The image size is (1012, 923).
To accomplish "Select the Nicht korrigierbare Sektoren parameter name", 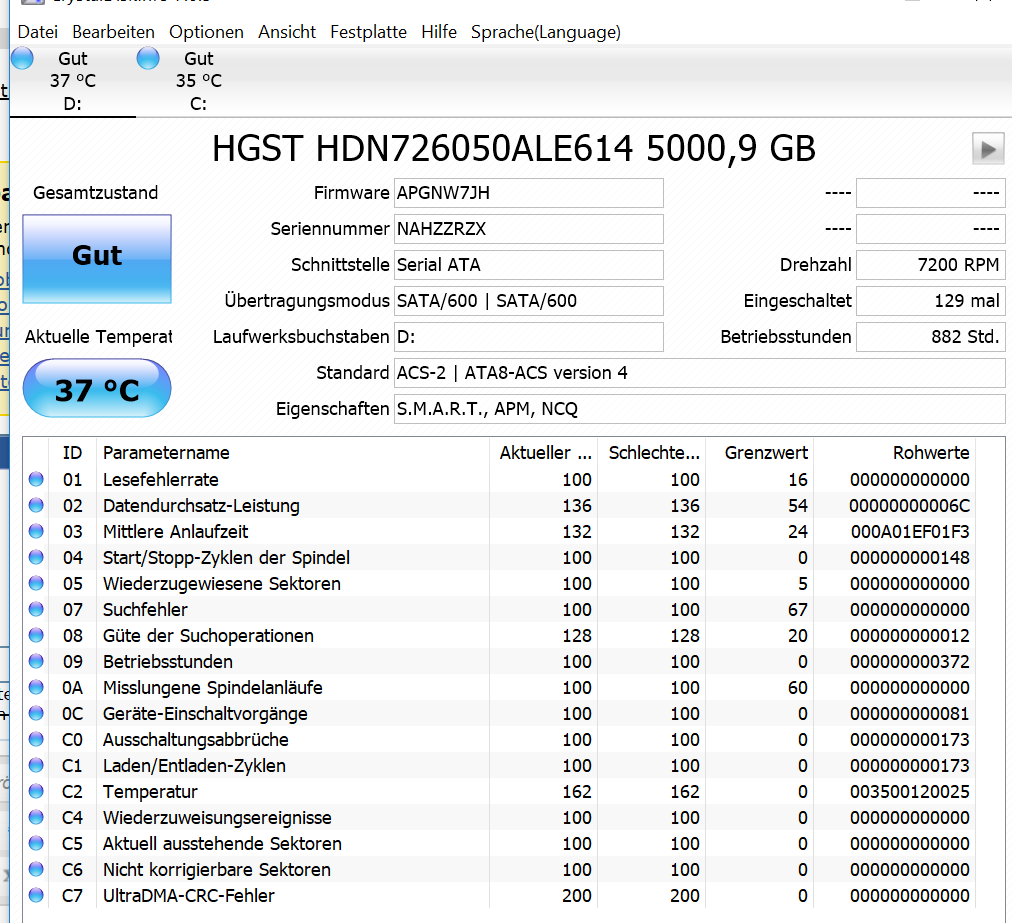I will point(217,870).
